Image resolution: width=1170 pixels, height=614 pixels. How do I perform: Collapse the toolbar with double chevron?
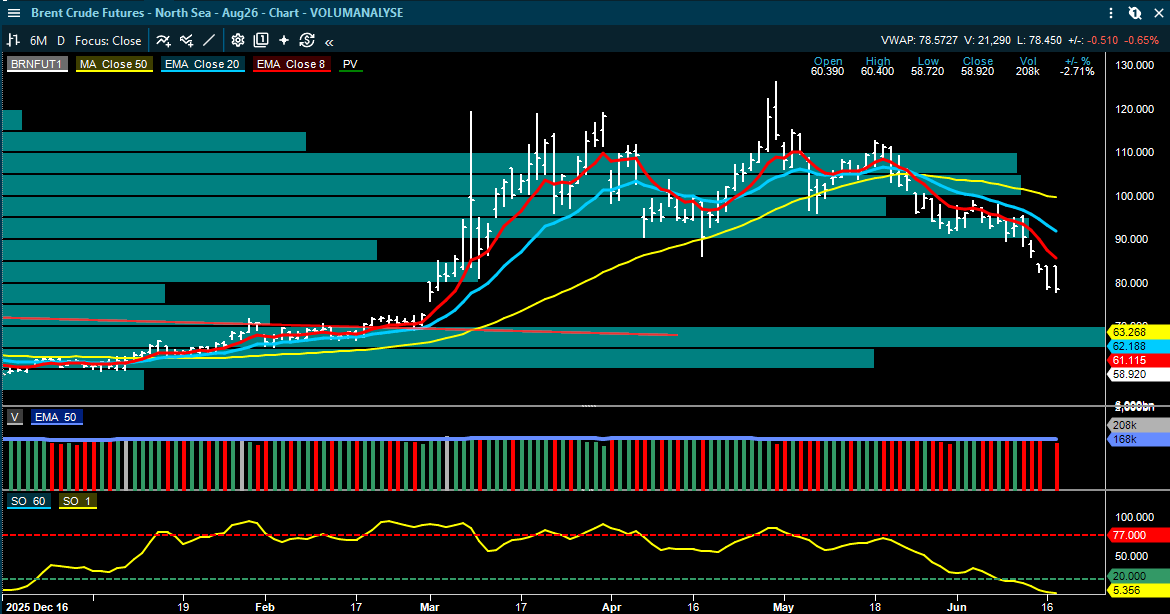pyautogui.click(x=329, y=42)
